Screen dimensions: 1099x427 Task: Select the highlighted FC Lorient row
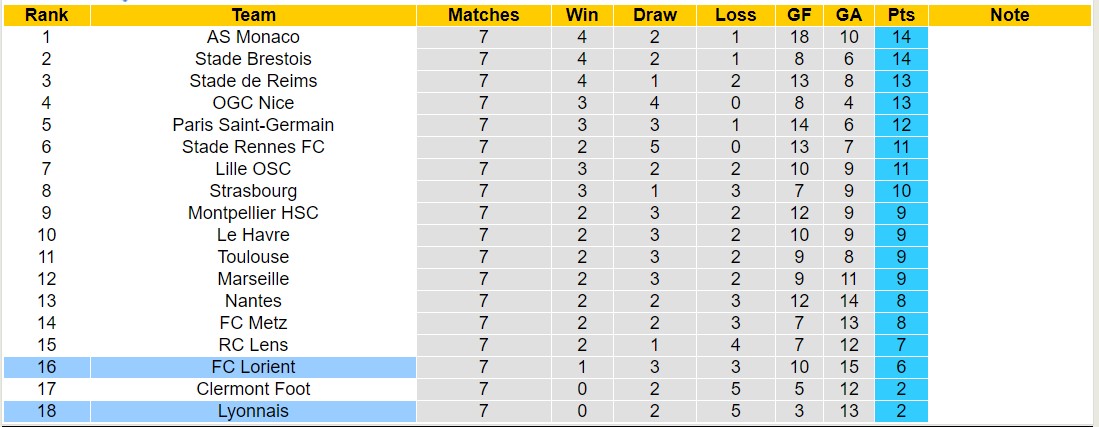click(x=253, y=367)
